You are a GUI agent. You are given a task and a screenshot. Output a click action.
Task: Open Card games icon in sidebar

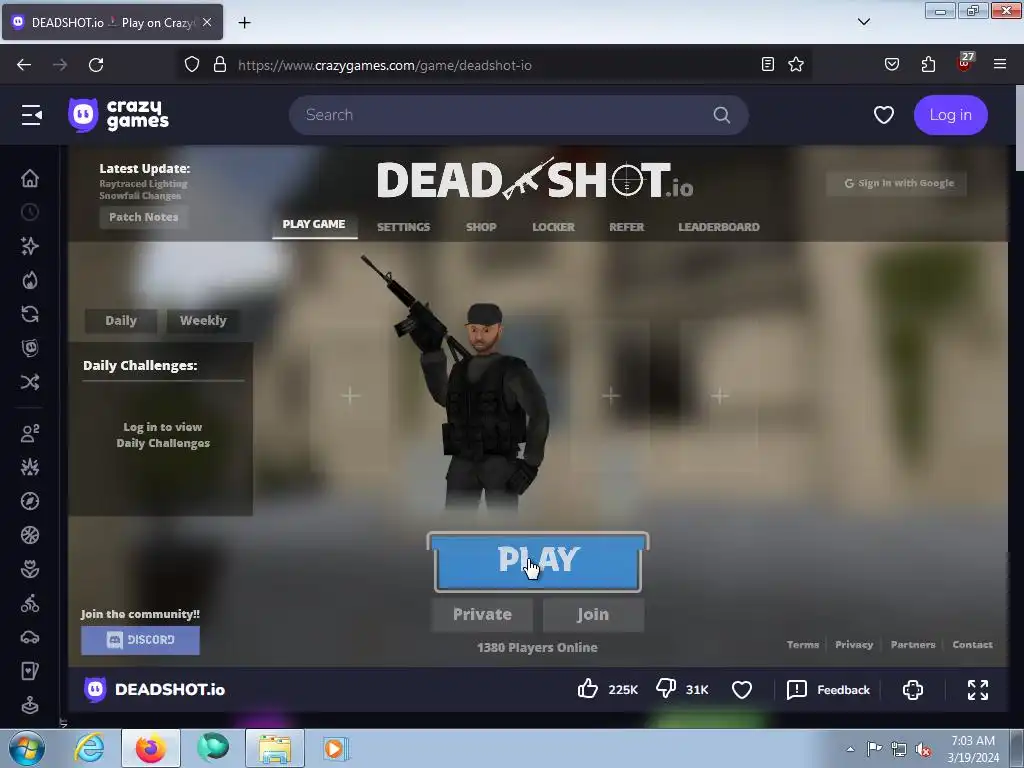30,671
